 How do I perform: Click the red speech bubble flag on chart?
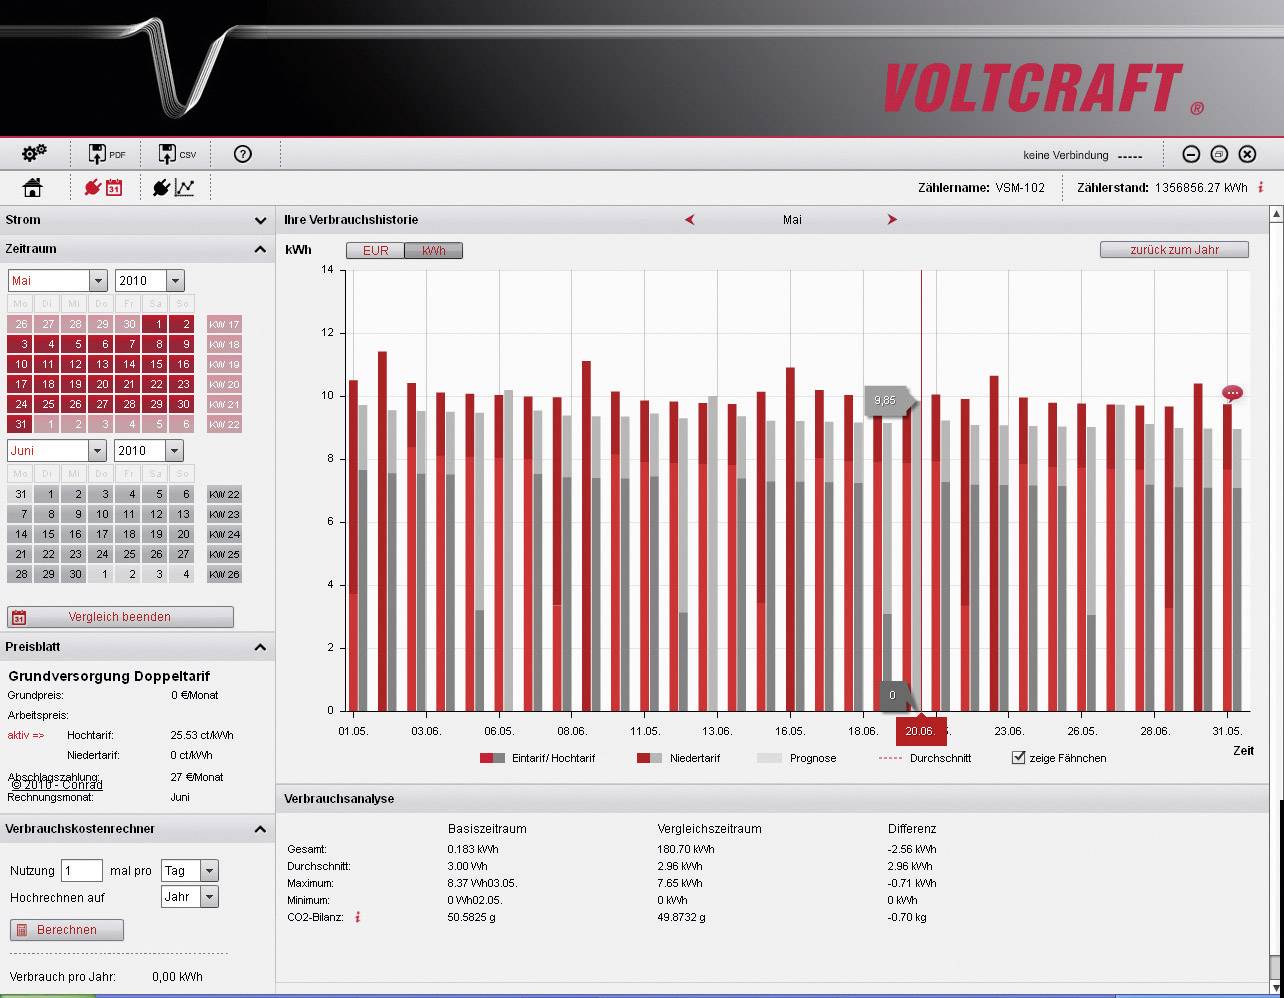click(x=1232, y=393)
